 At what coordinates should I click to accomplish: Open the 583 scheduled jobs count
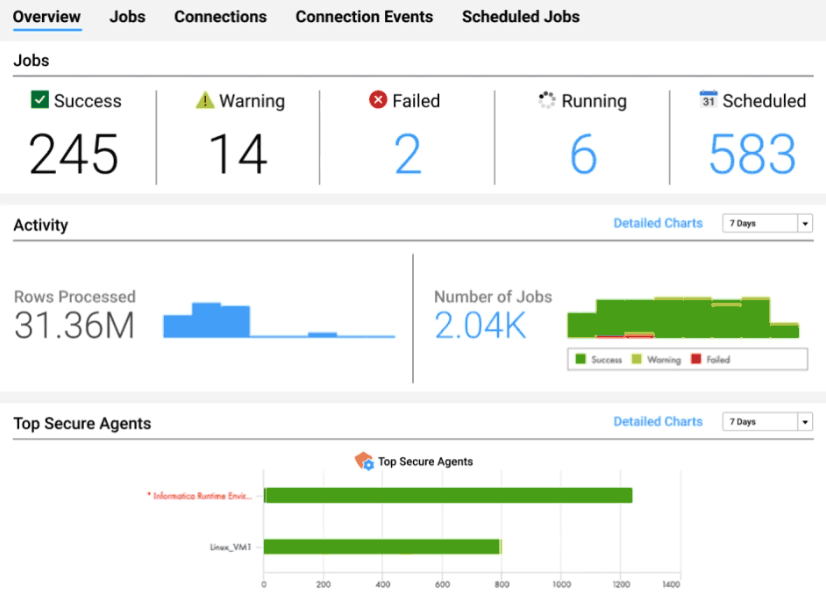tap(752, 154)
